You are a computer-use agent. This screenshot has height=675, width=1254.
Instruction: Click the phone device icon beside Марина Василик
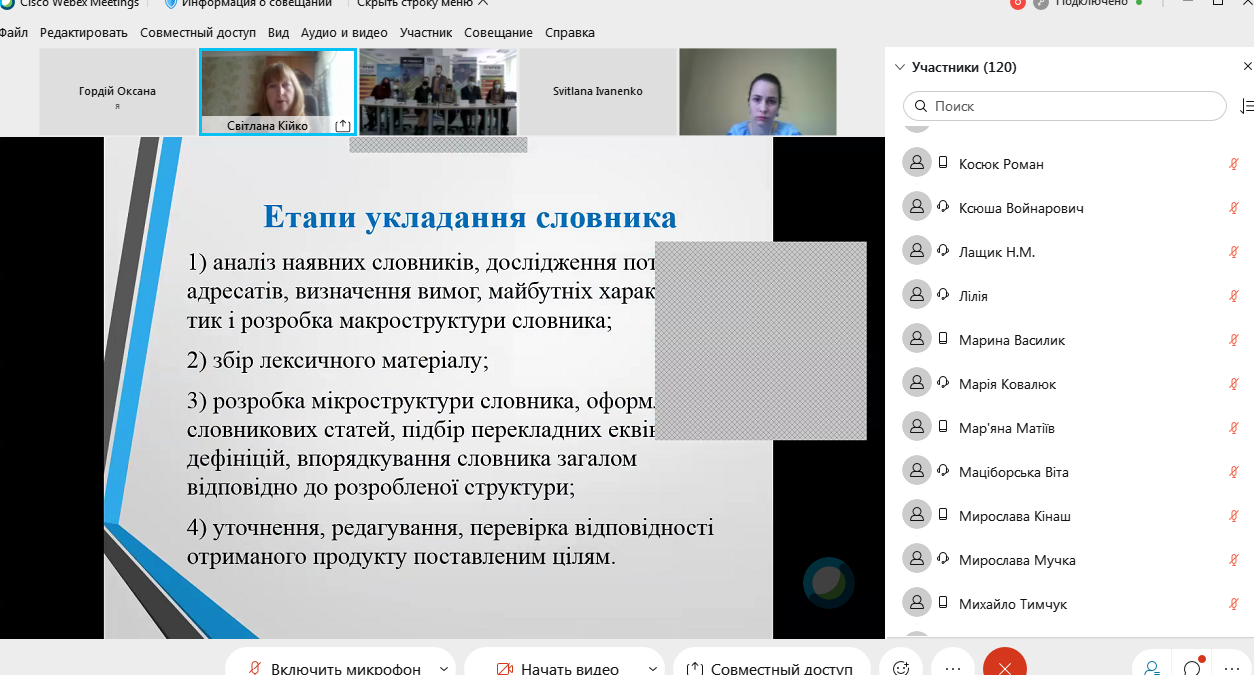click(941, 338)
